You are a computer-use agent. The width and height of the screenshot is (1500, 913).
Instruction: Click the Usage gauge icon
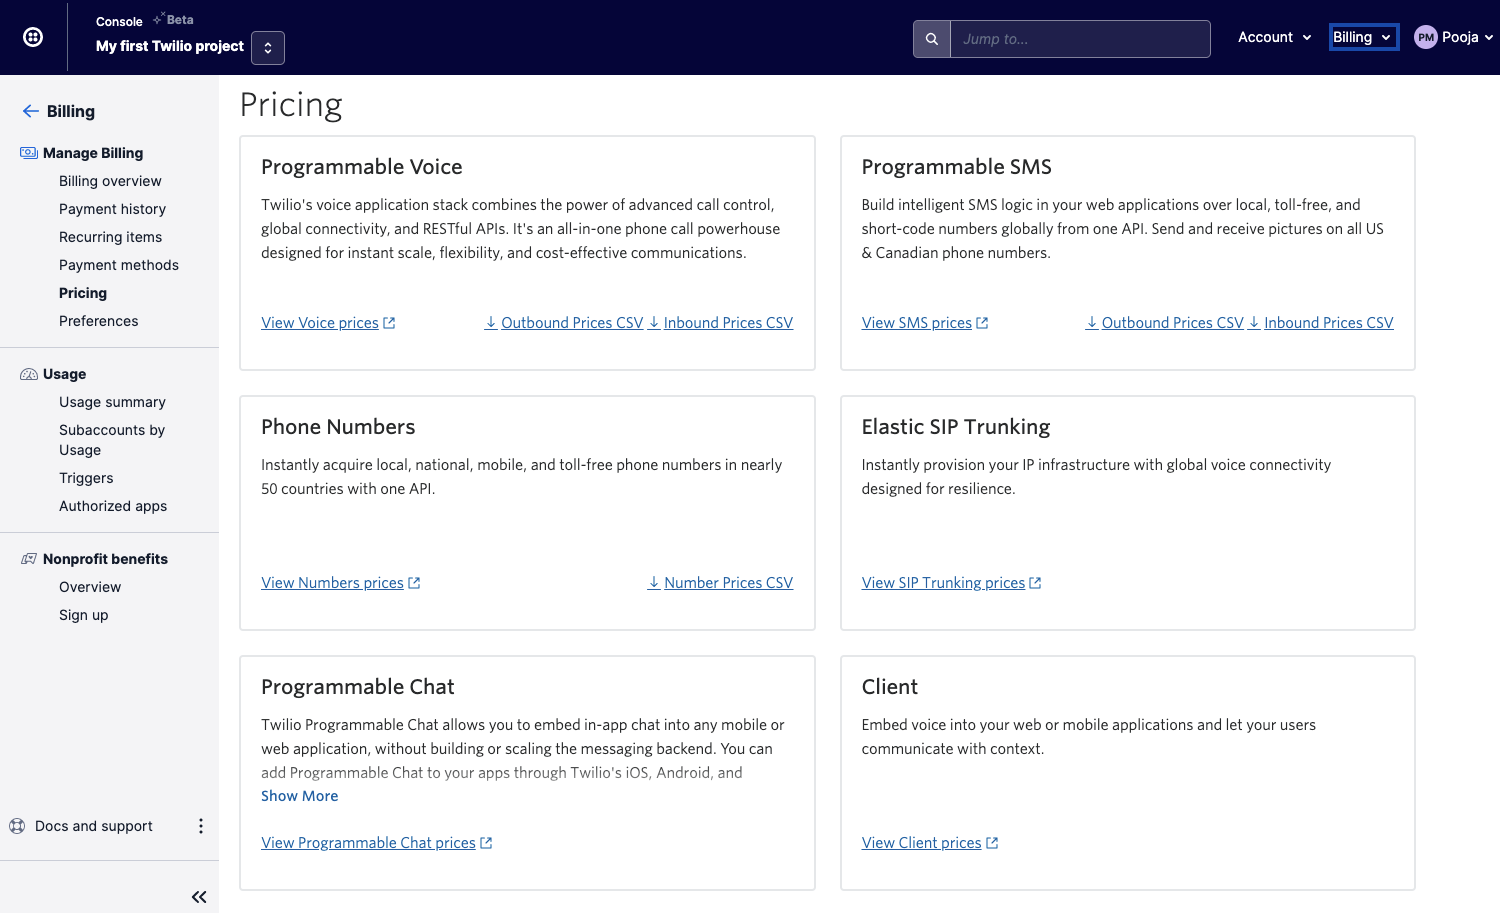(29, 374)
